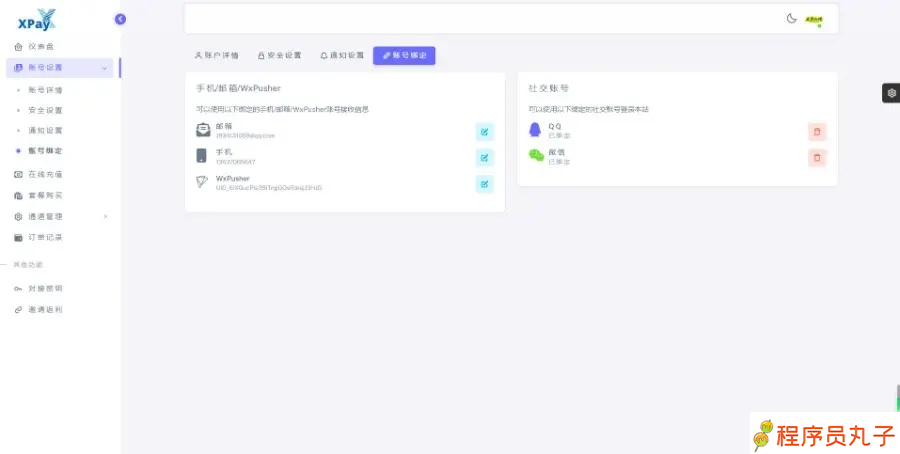Expand the 通道管理 sidebar menu
Image resolution: width=900 pixels, height=454 pixels.
[x=60, y=216]
